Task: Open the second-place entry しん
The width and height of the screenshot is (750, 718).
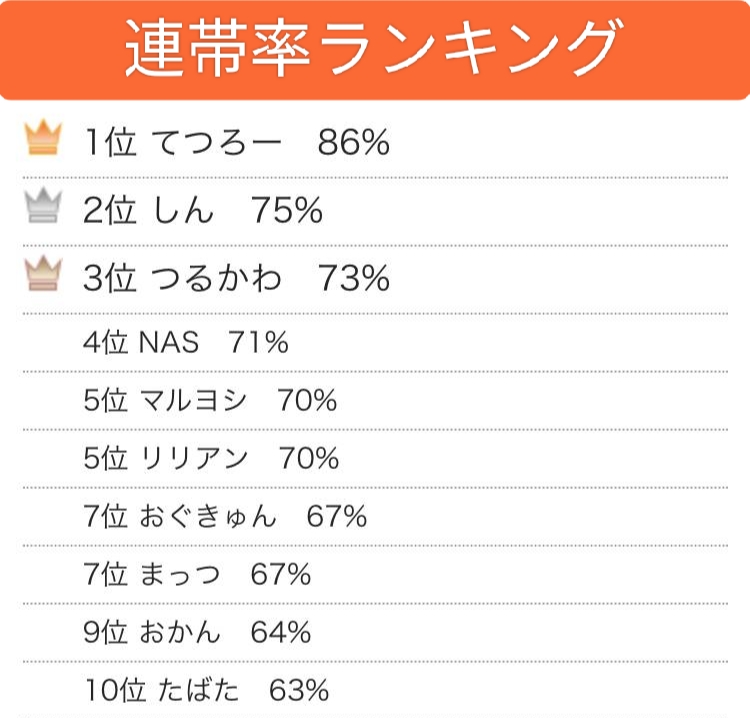Action: pyautogui.click(x=186, y=211)
